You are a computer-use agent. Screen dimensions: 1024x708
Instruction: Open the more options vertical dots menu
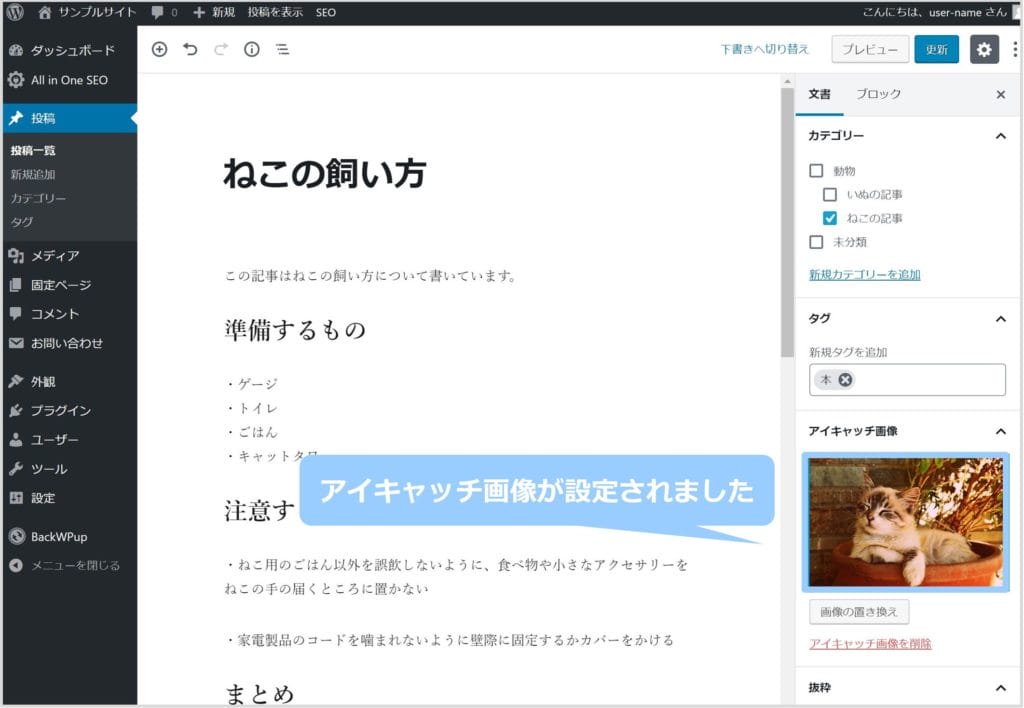pos(1015,49)
